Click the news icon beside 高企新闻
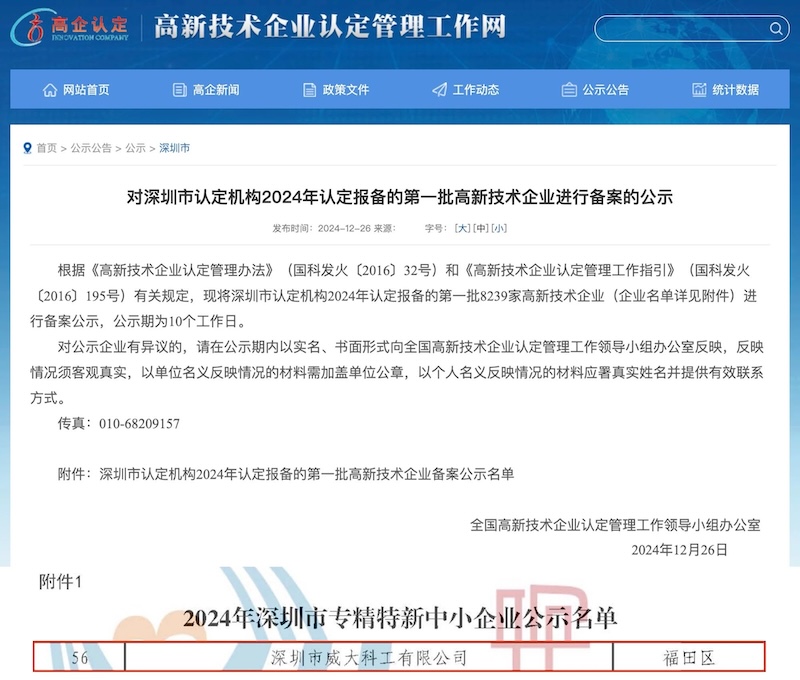 180,90
